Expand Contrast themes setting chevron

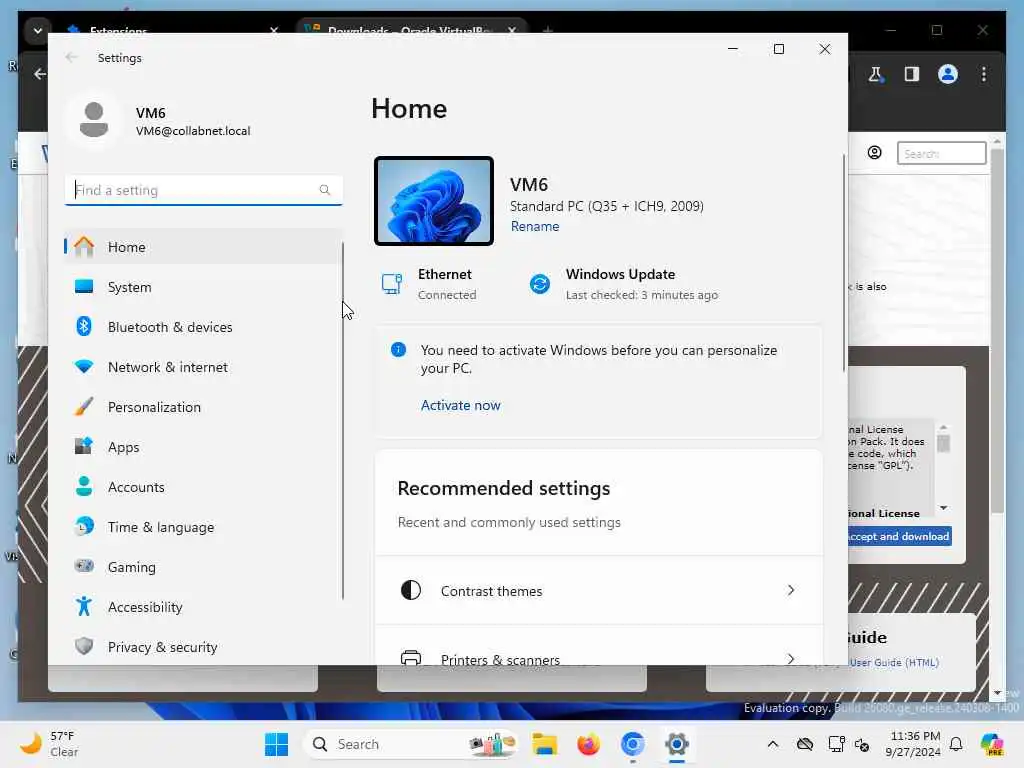791,590
